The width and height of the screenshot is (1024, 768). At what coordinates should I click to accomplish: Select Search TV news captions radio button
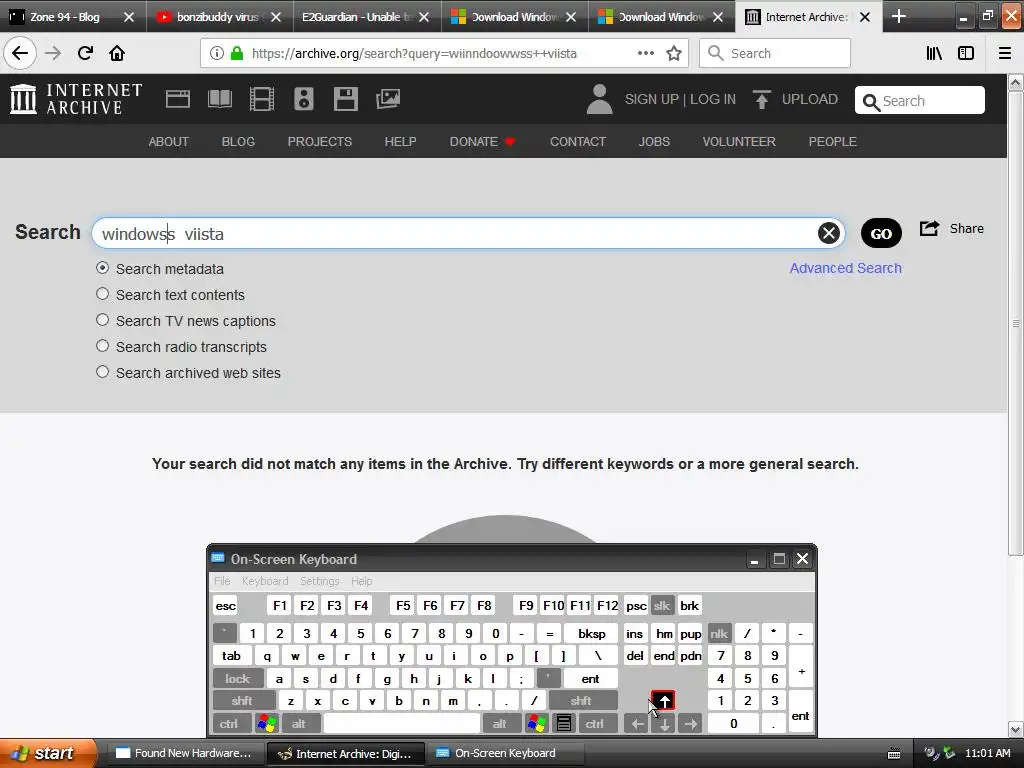tap(103, 320)
